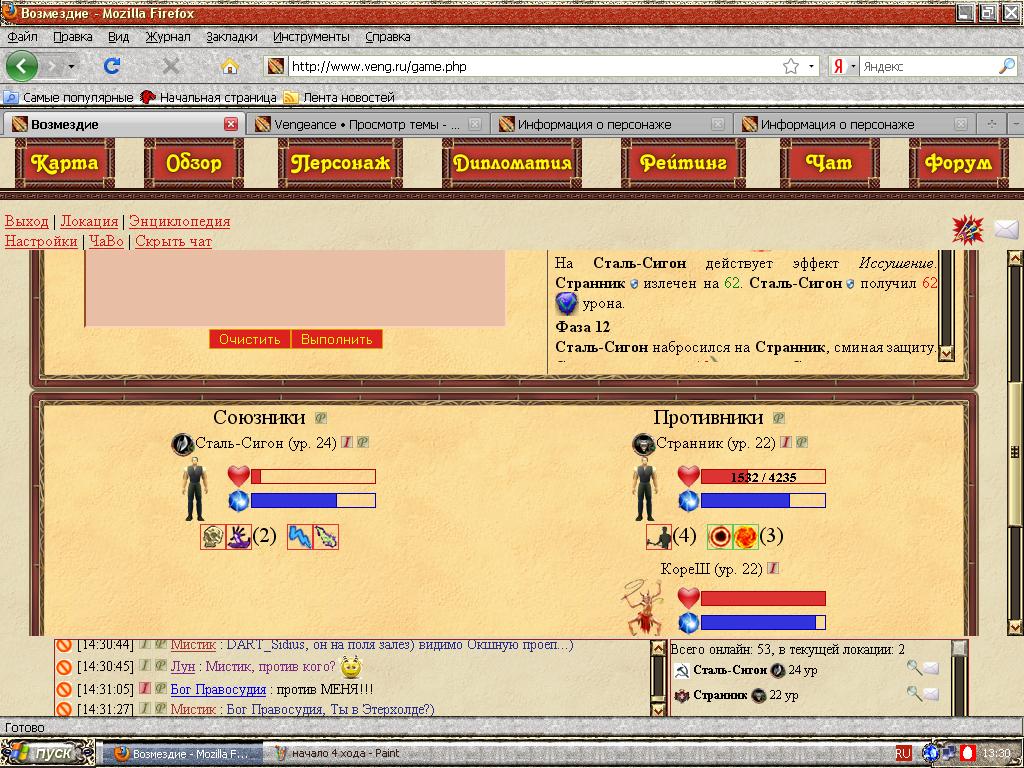Click the Firefox back arrow button
Image resolution: width=1024 pixels, height=768 pixels.
[22, 66]
